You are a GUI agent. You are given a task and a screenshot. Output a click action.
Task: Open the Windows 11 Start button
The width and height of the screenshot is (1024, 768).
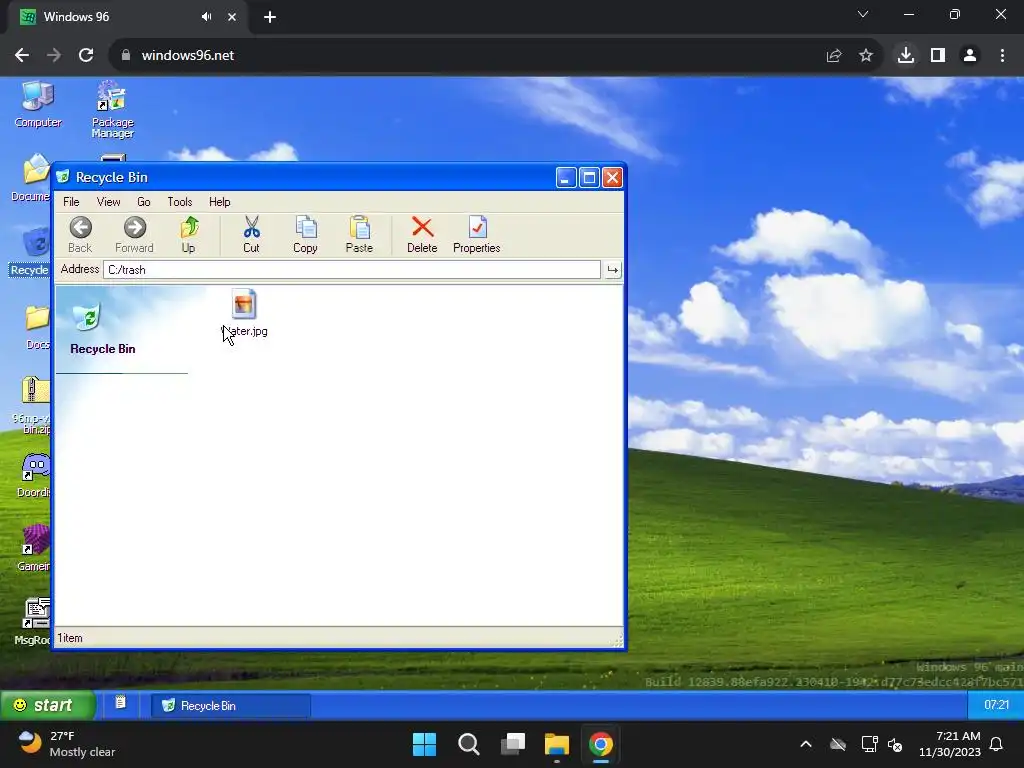point(424,744)
